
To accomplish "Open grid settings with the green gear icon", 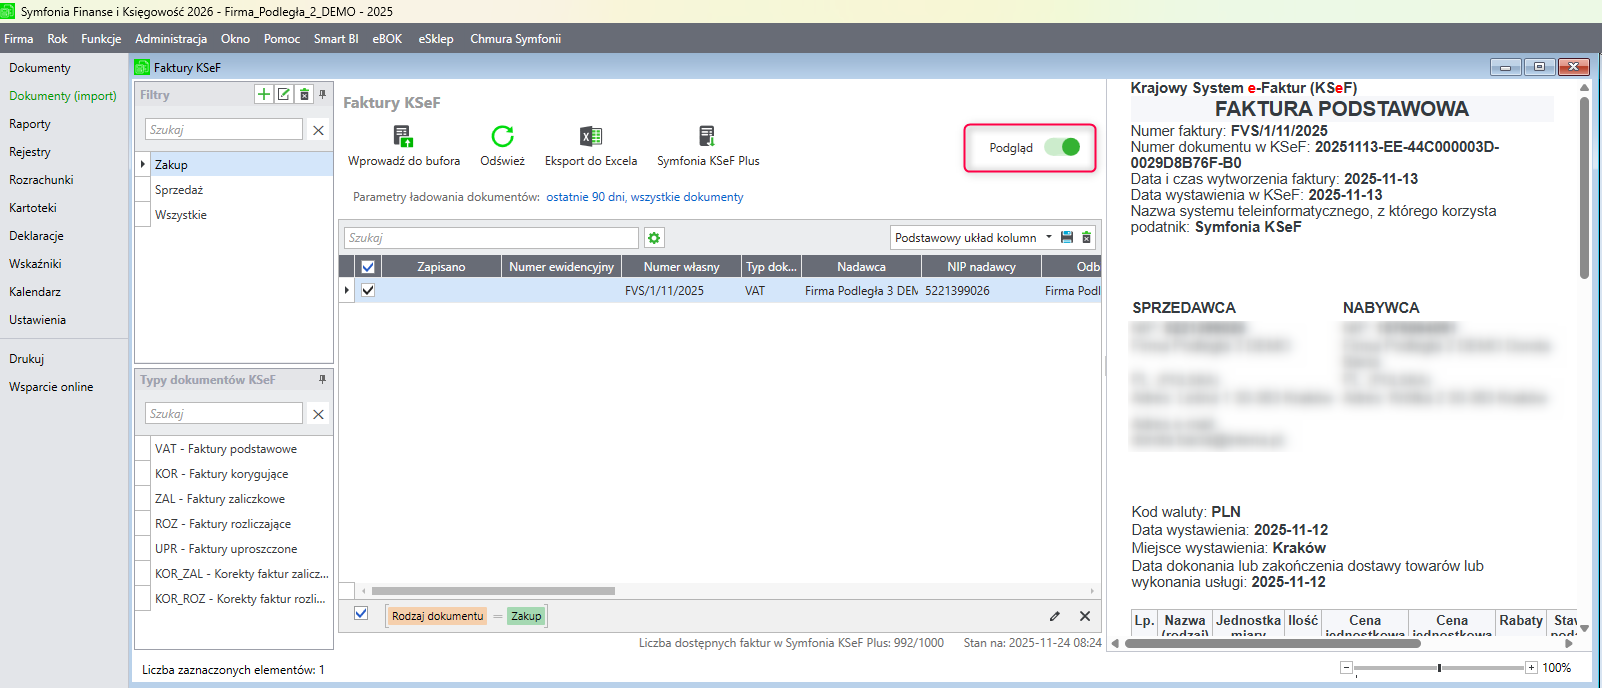I will click(x=654, y=238).
